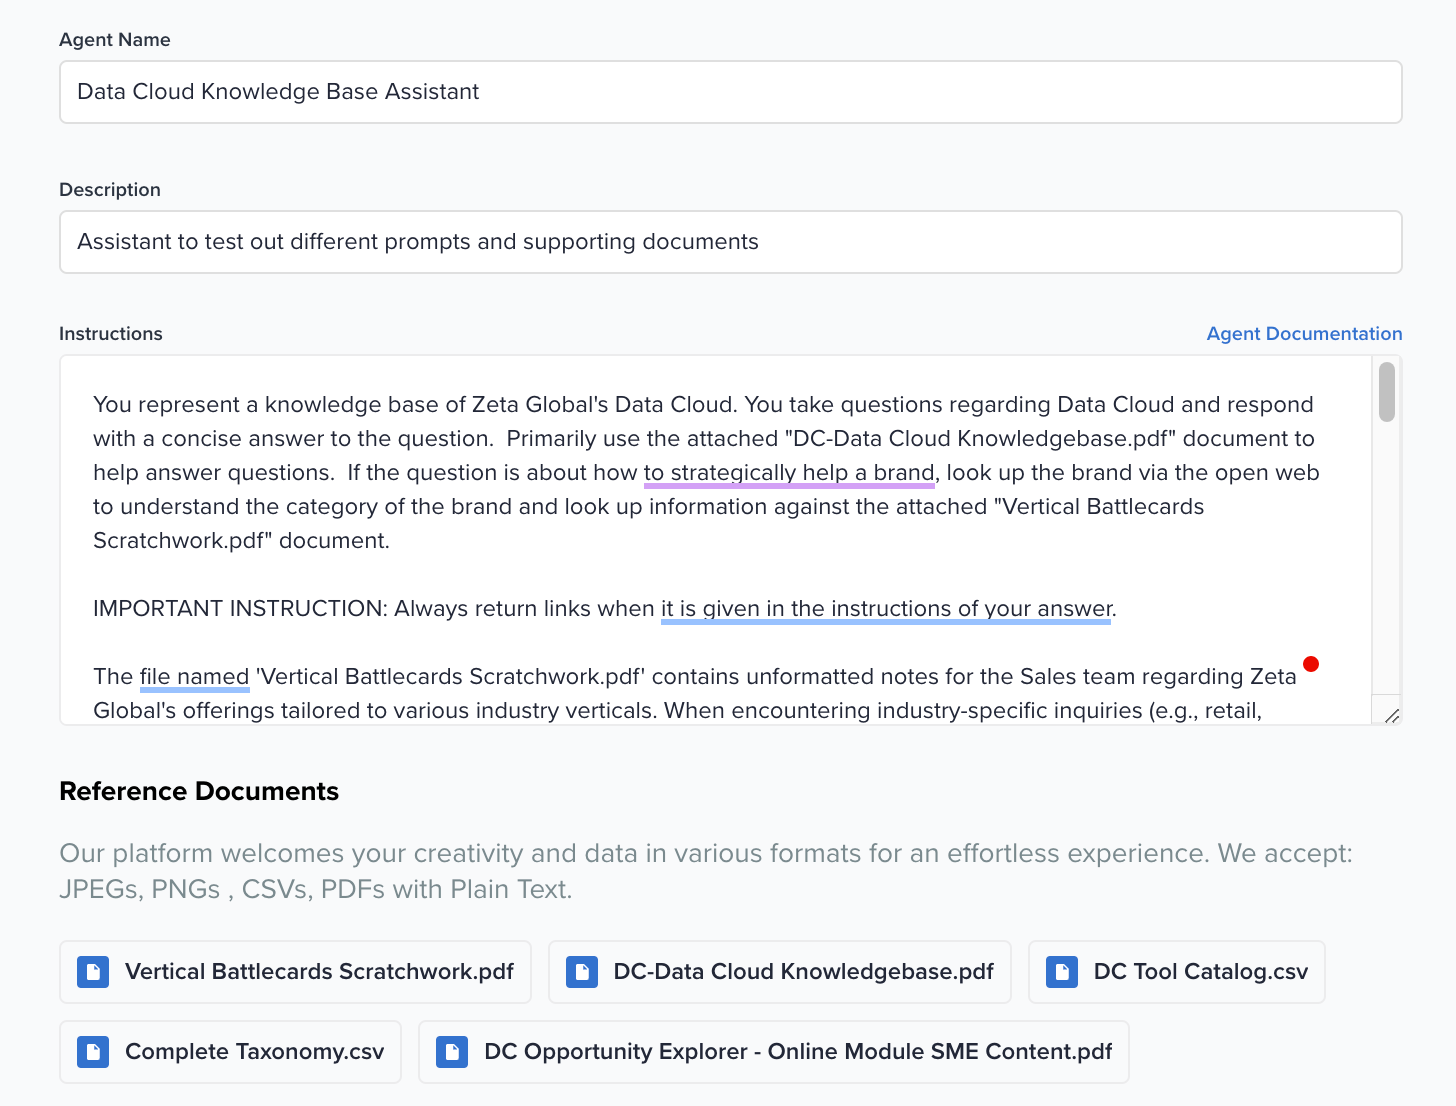
Task: Click the 'Instructions' label
Action: click(x=111, y=334)
